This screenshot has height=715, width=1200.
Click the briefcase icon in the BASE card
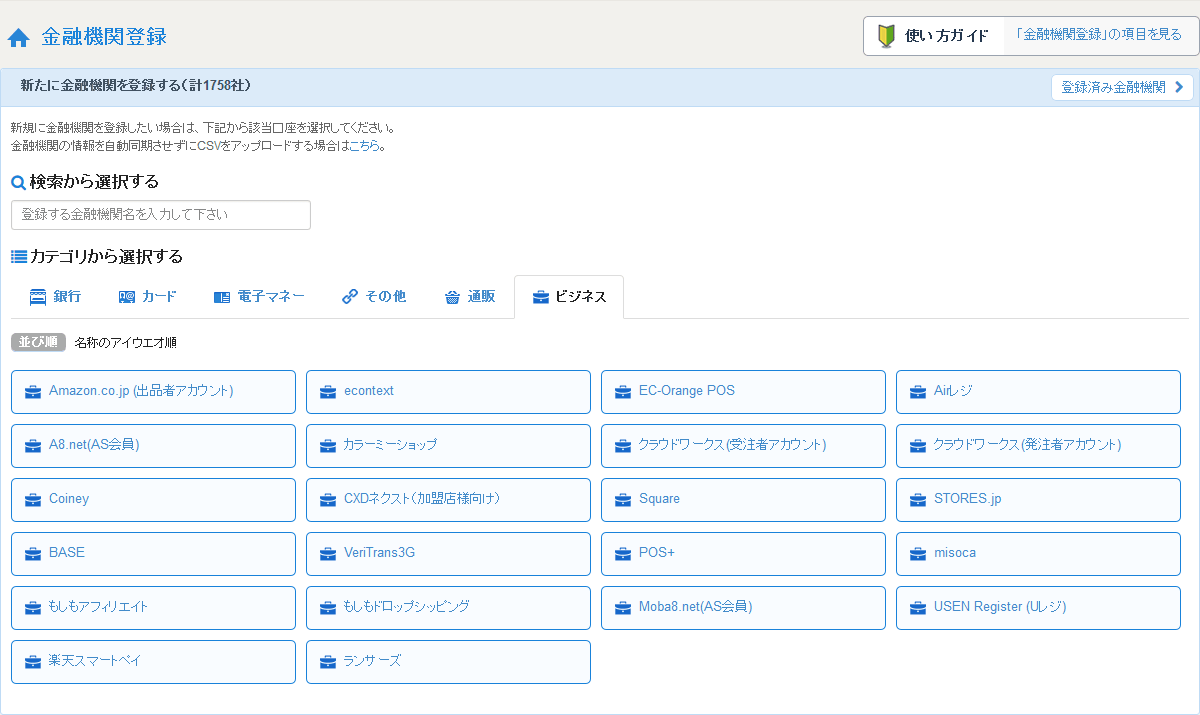[x=33, y=554]
